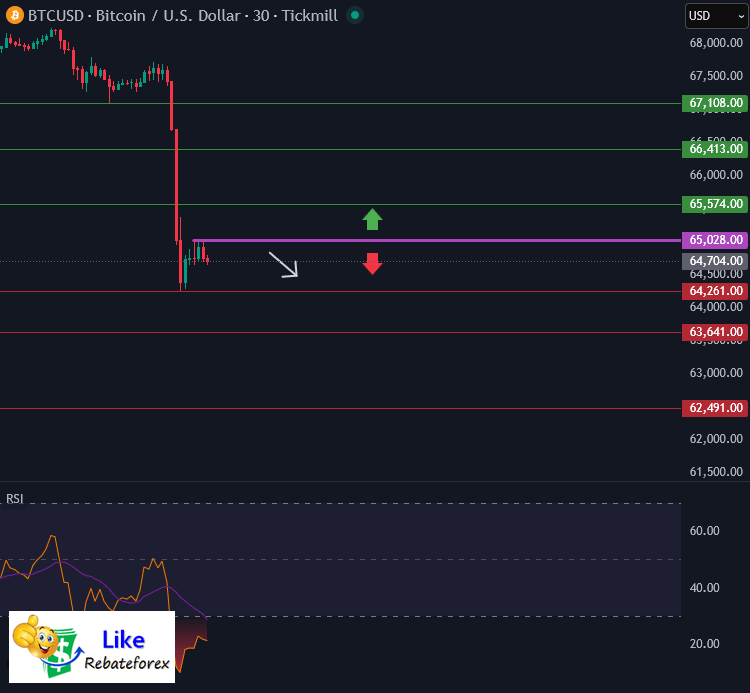Image resolution: width=750 pixels, height=693 pixels.
Task: Click the BTCUSD symbol name in the header
Action: [55, 16]
